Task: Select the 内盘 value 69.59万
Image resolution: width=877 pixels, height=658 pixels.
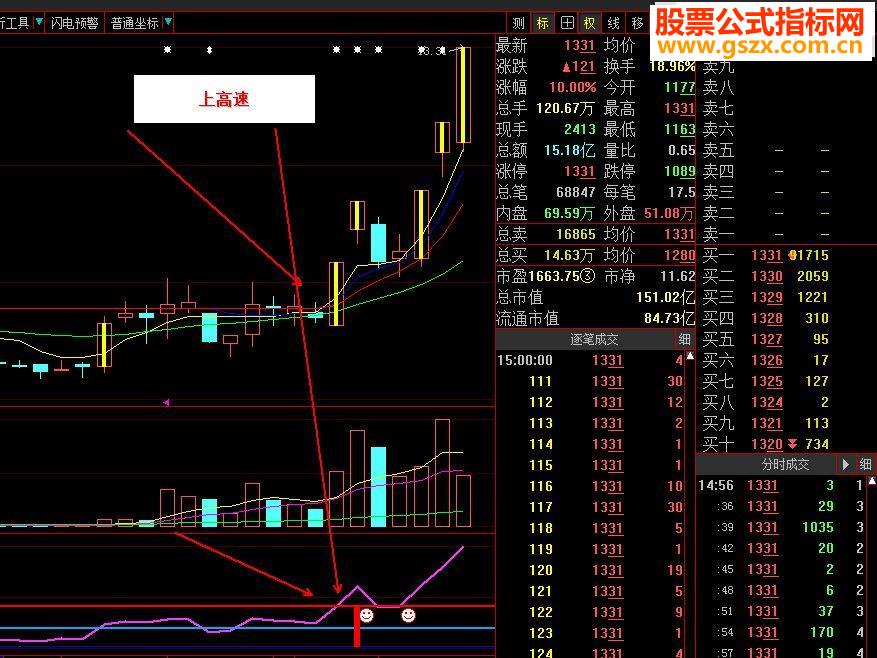Action: [569, 213]
